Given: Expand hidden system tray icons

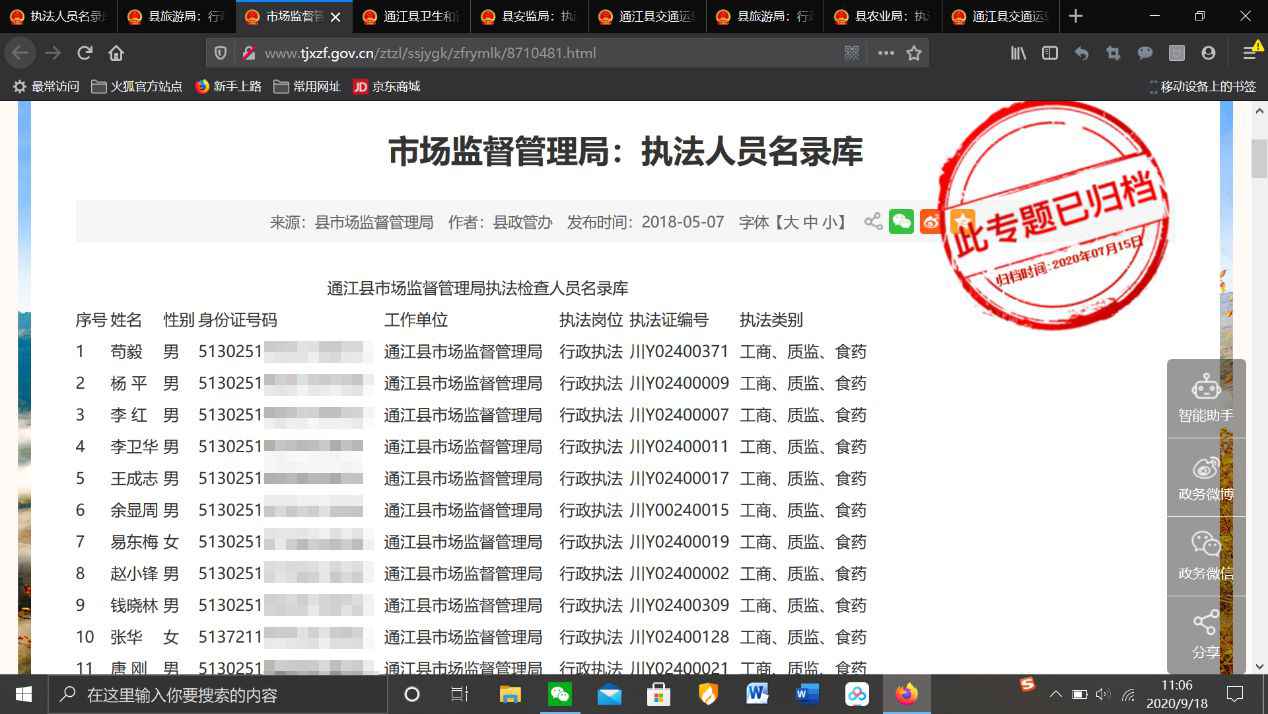Looking at the screenshot, I should (x=1055, y=694).
